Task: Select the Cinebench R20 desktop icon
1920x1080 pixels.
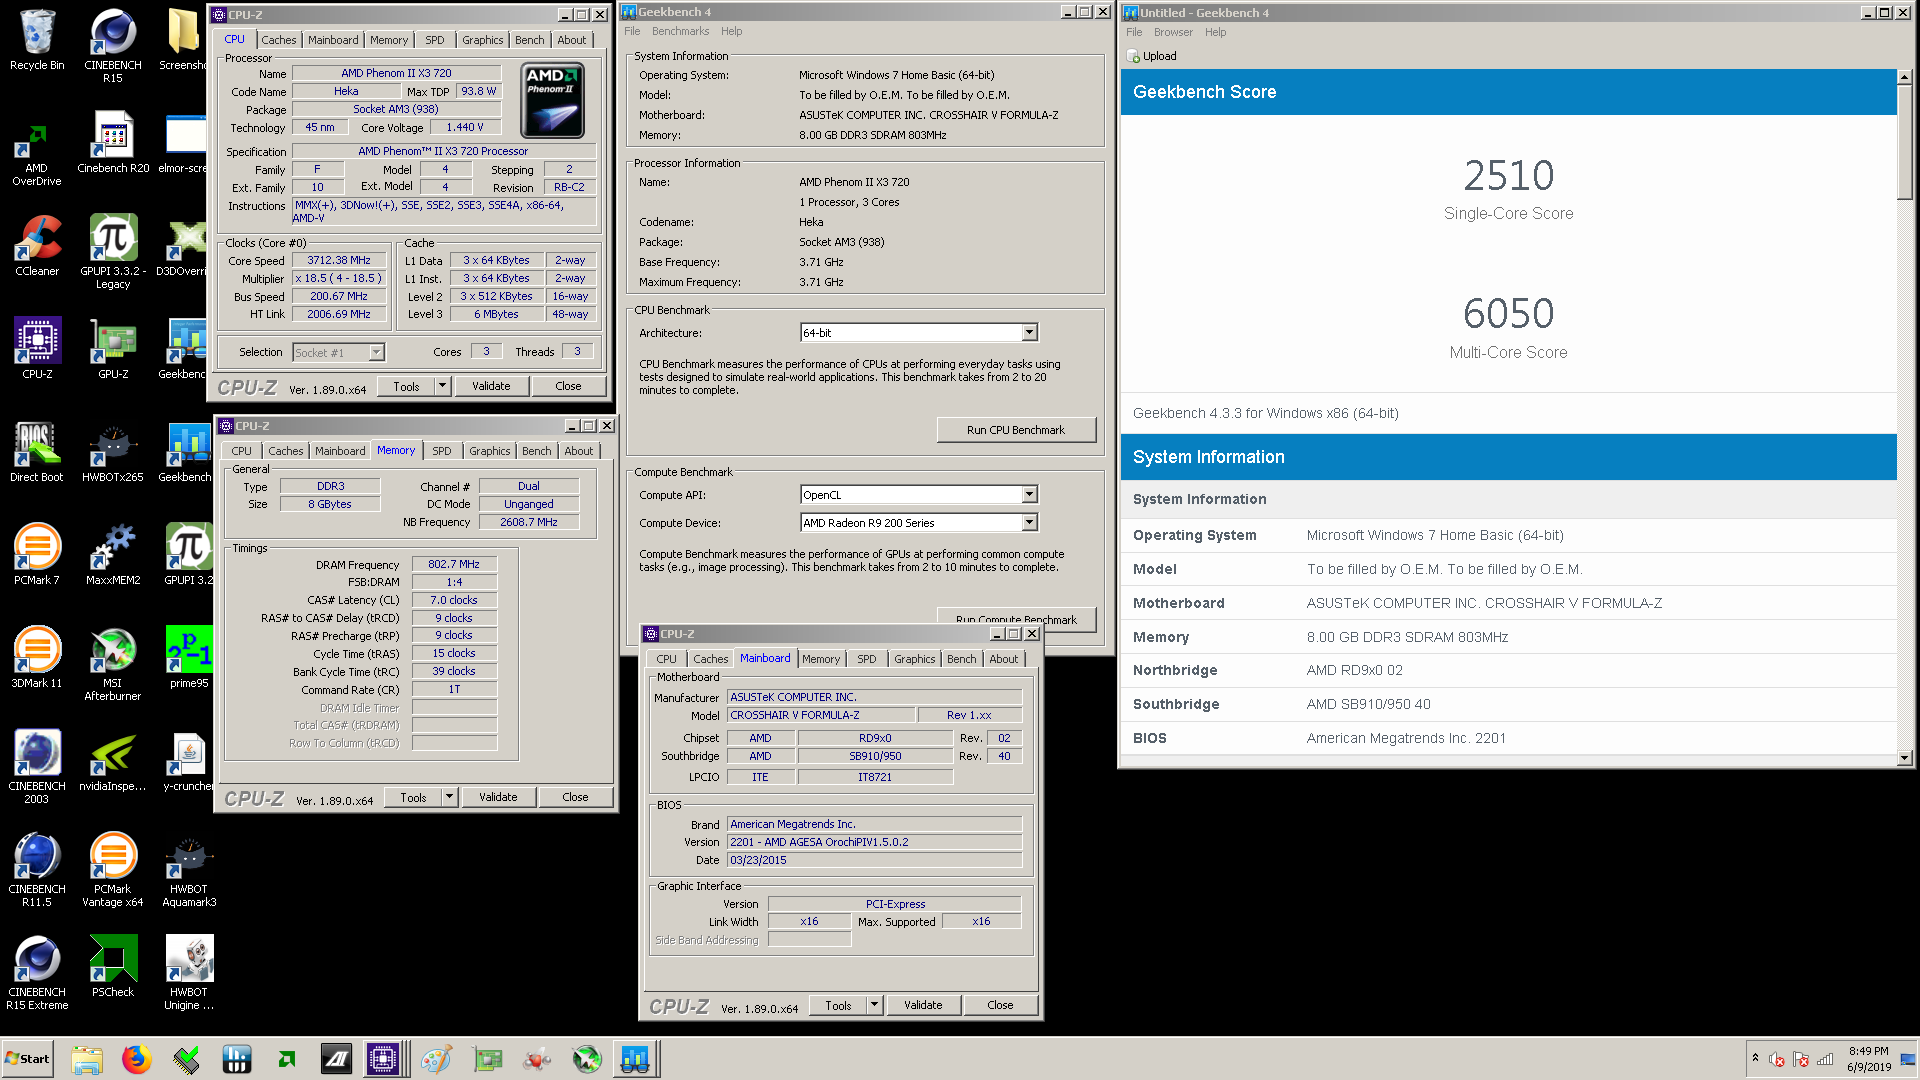Action: (x=113, y=143)
